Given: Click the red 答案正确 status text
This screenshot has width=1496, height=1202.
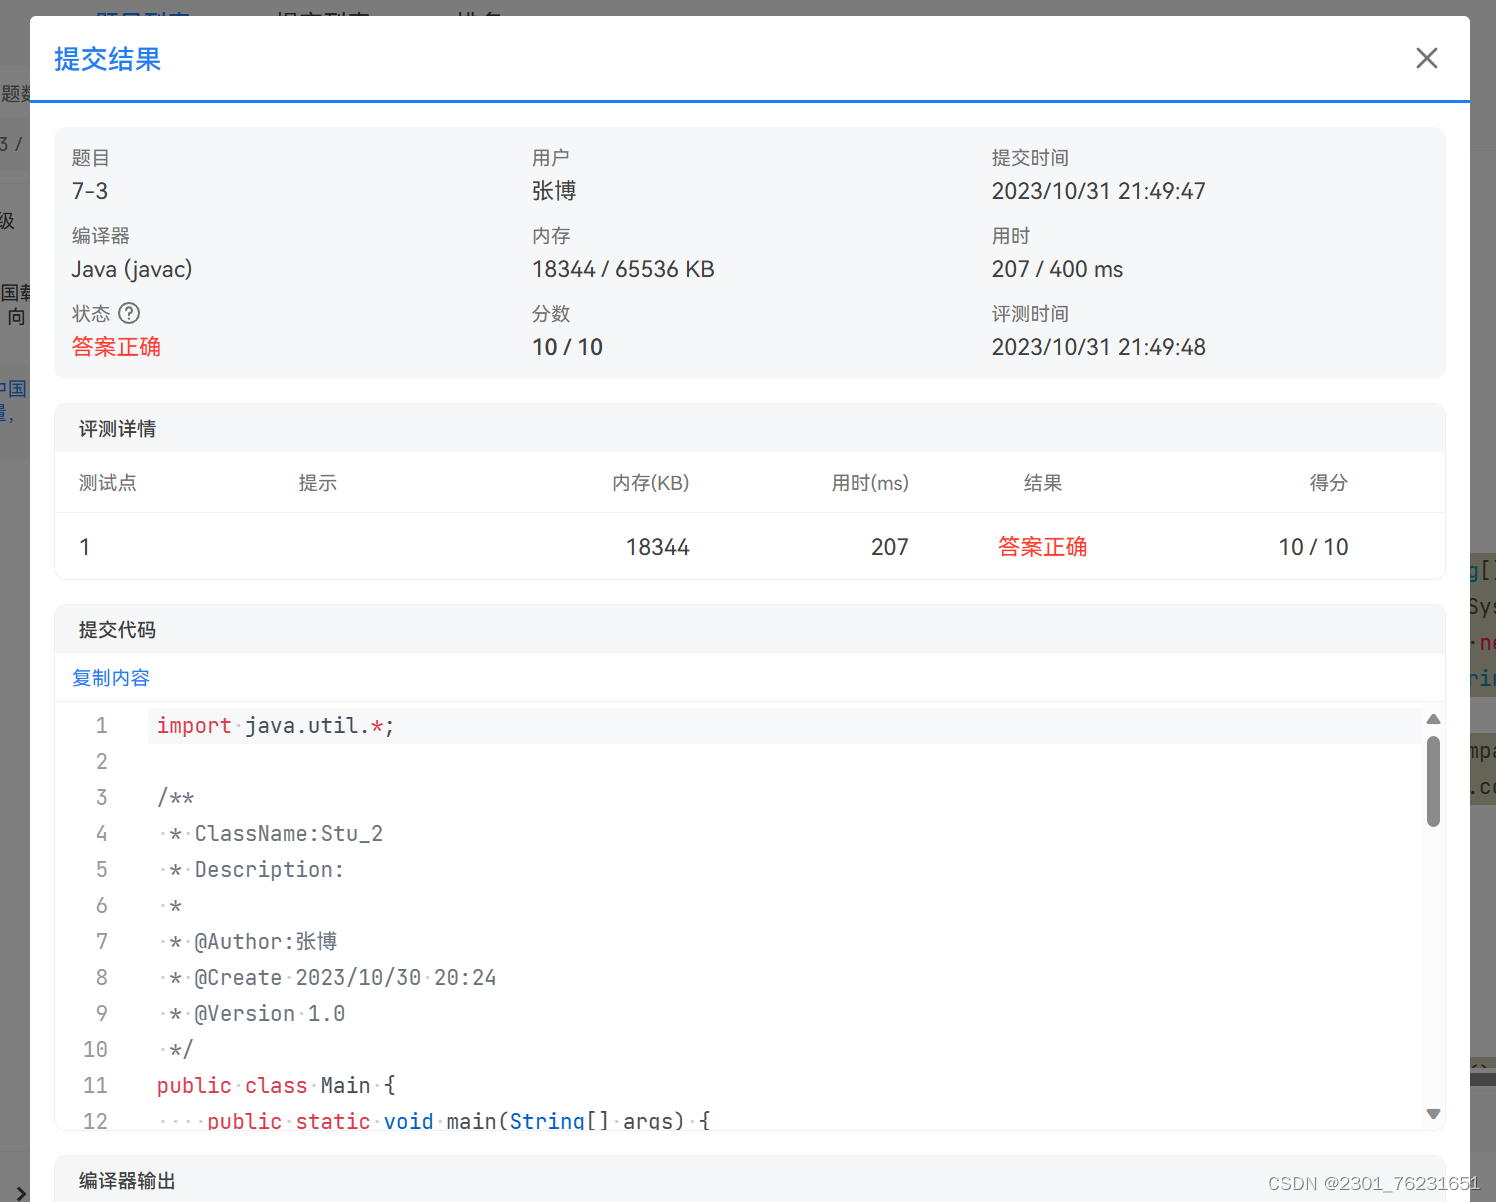Looking at the screenshot, I should point(116,347).
